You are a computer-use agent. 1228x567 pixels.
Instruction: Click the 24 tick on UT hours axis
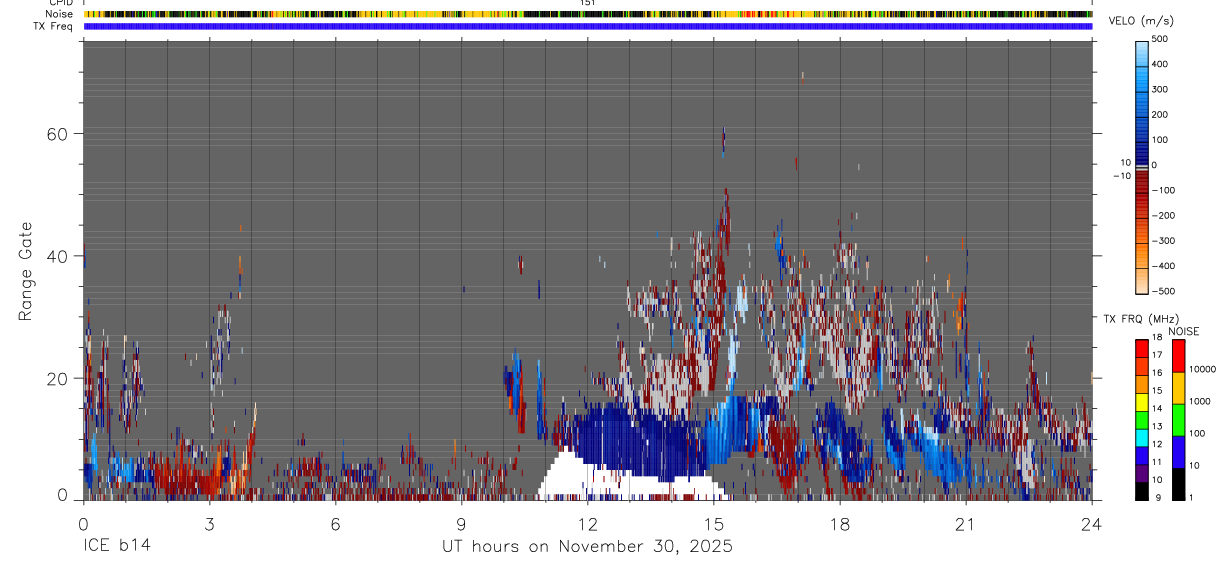pos(1092,523)
